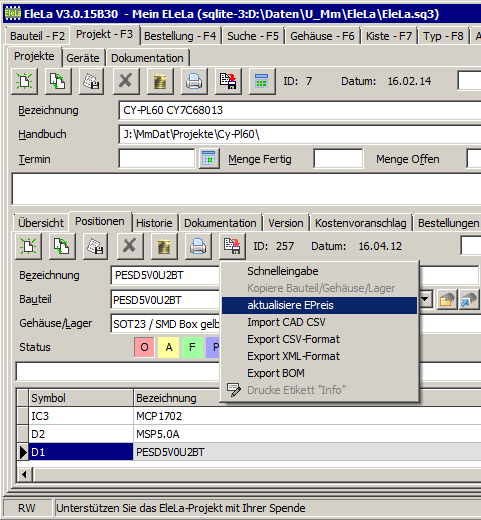Click the table's horizontal scrollbar left arrow
Viewport: 481px width, 520px height.
(24, 474)
